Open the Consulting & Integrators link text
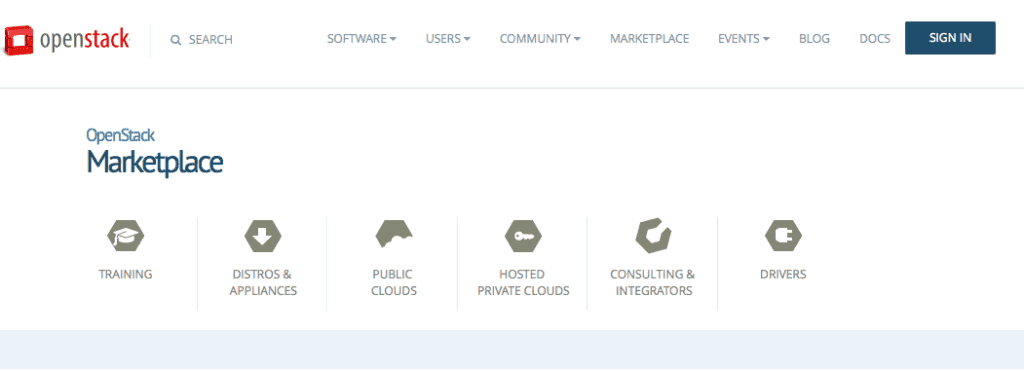Screen dimensions: 1024x371 click(x=653, y=282)
